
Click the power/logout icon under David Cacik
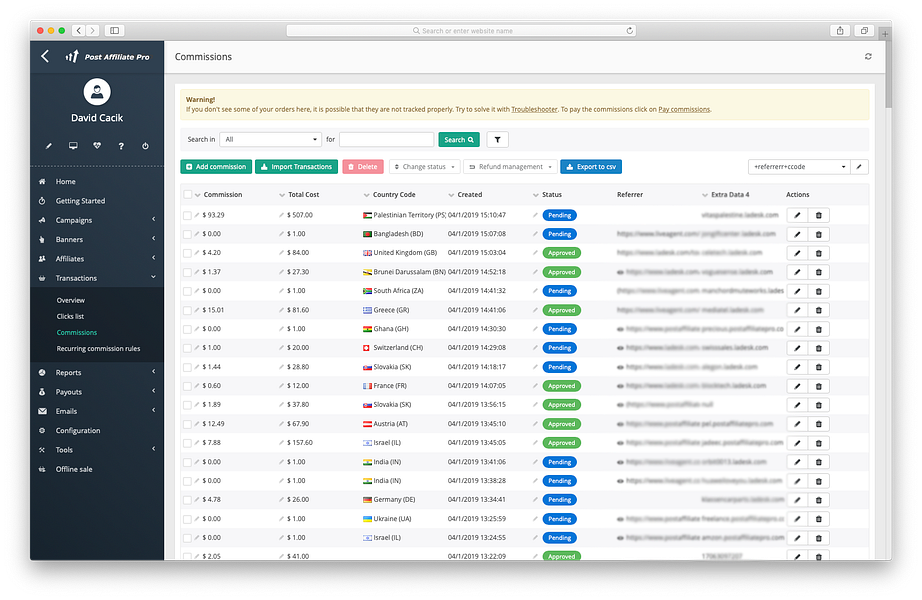pyautogui.click(x=146, y=146)
